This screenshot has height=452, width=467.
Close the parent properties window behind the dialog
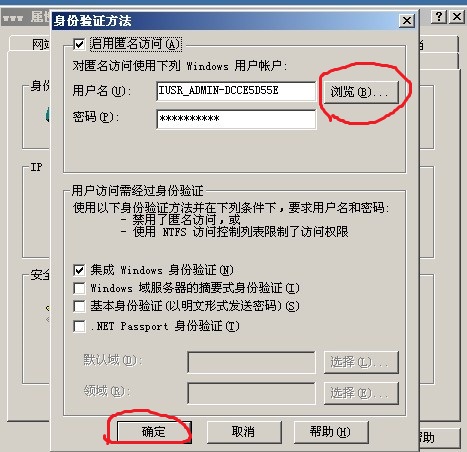click(x=457, y=16)
